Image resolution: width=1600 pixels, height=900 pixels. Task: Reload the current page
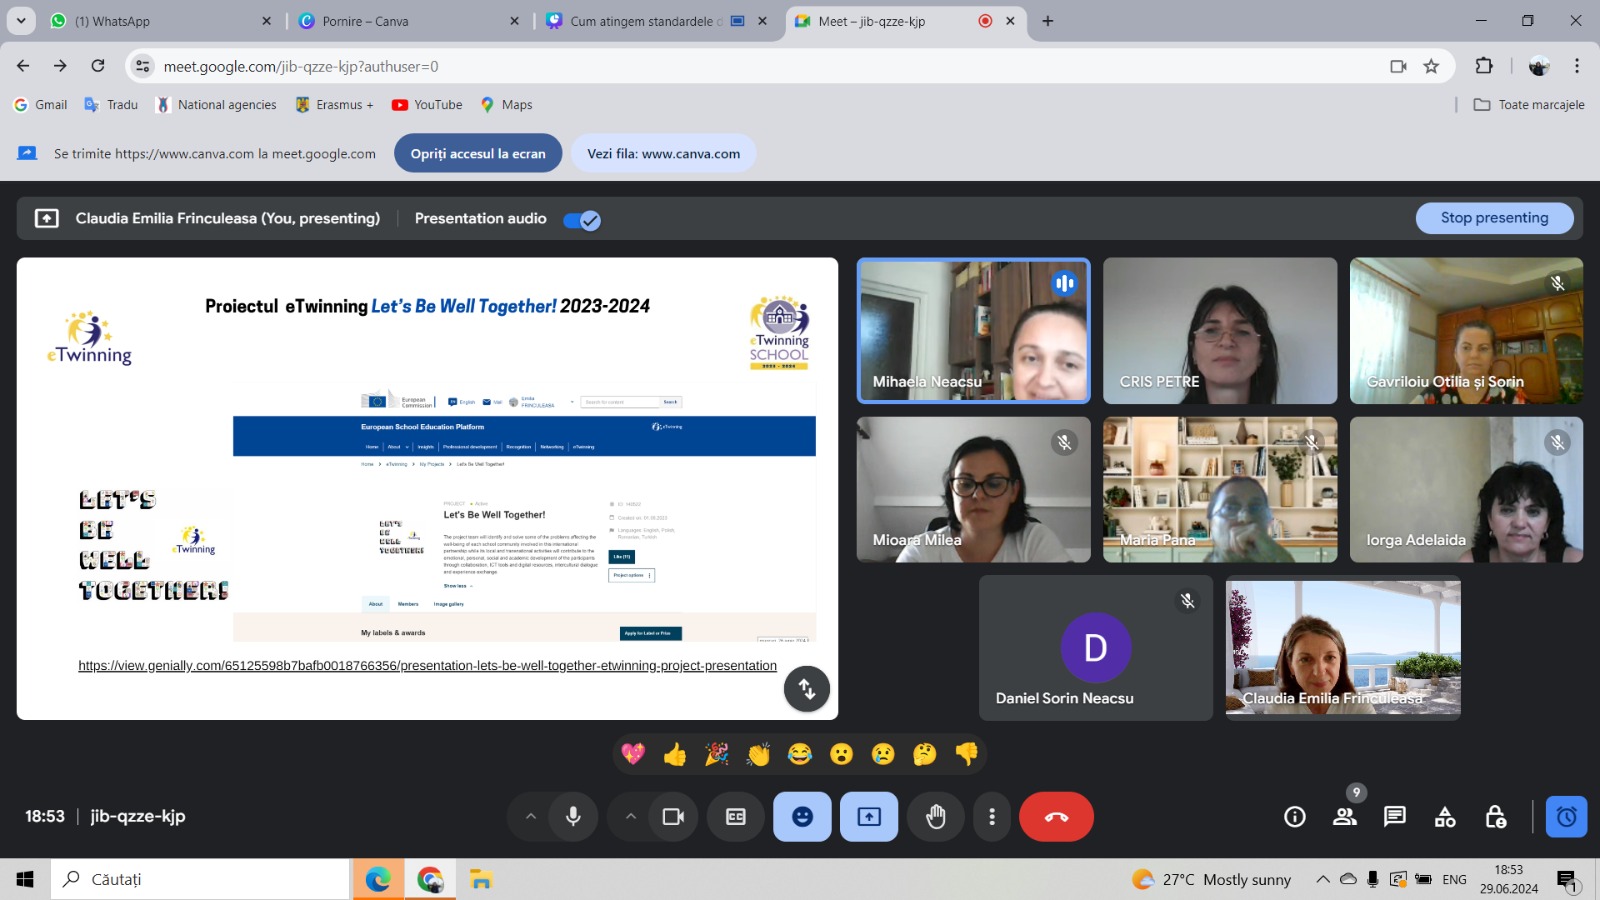pyautogui.click(x=98, y=66)
